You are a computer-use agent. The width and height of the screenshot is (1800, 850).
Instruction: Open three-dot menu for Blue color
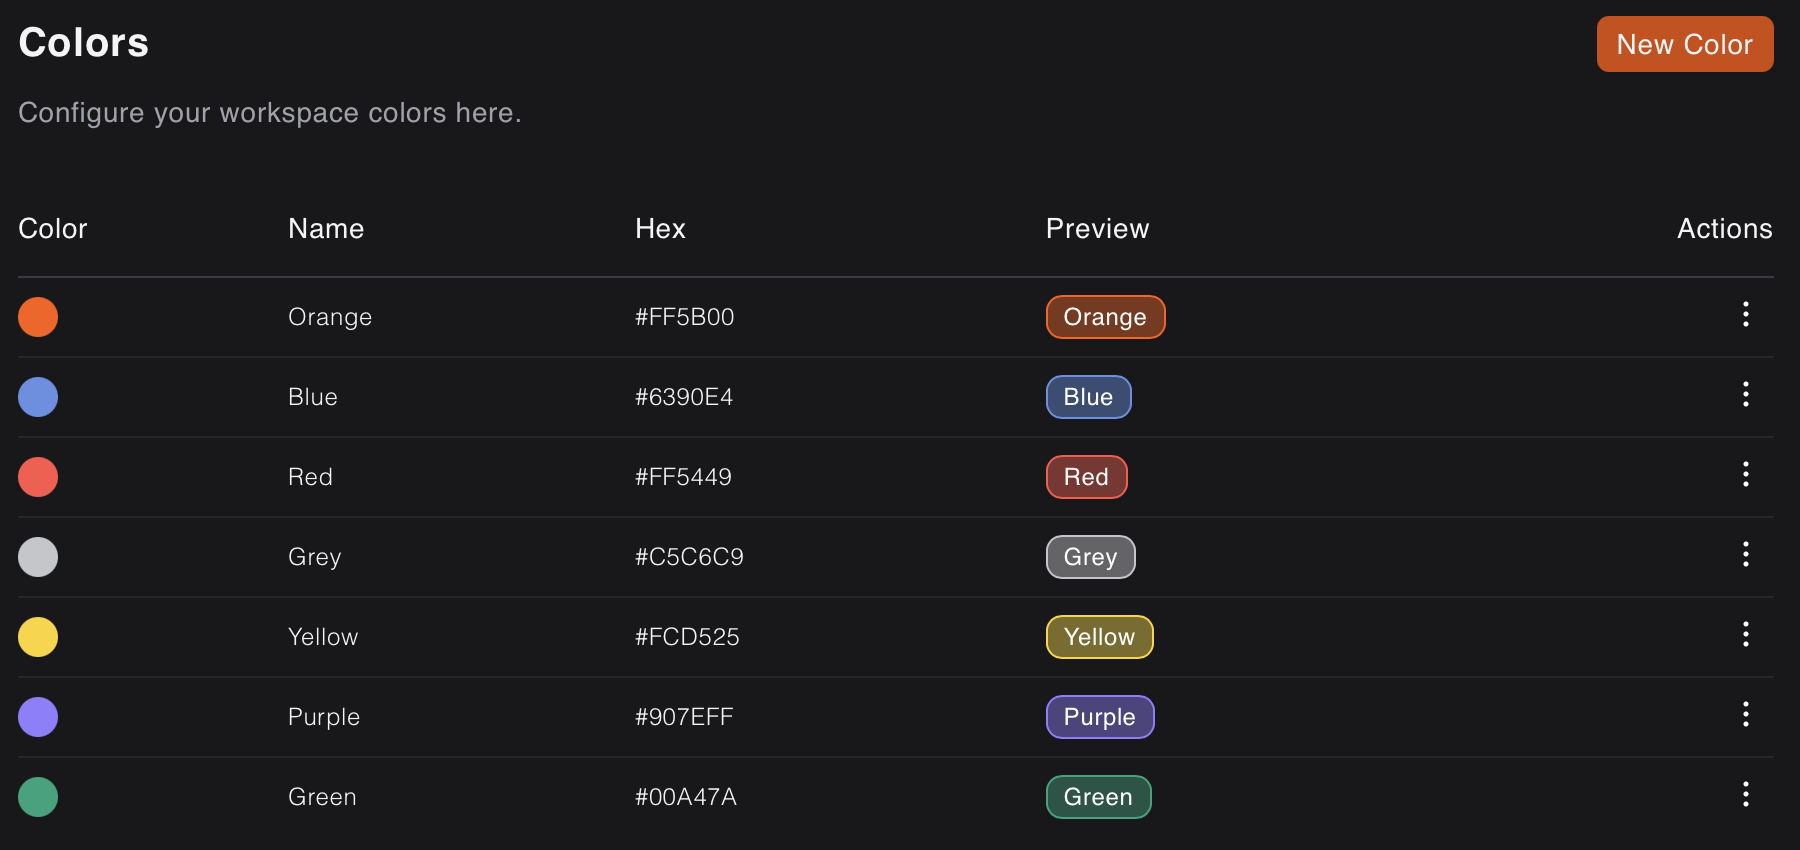[x=1745, y=395]
